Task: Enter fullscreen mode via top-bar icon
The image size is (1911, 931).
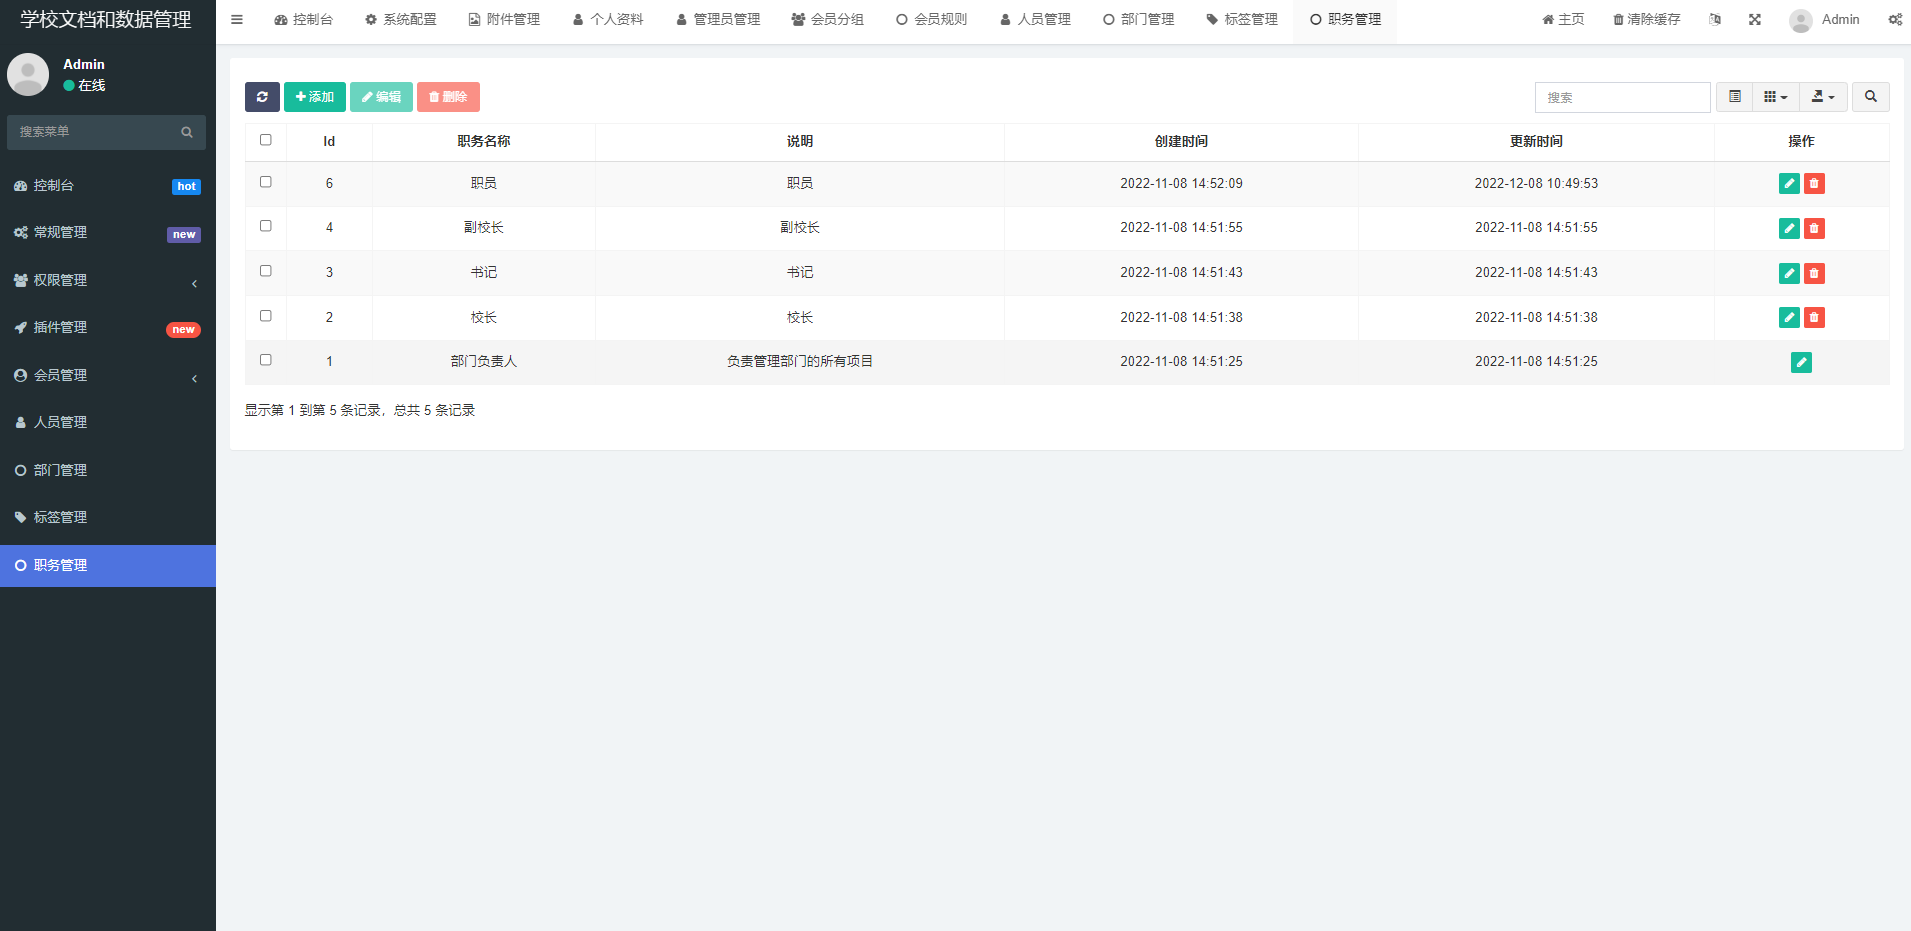Action: 1754,20
